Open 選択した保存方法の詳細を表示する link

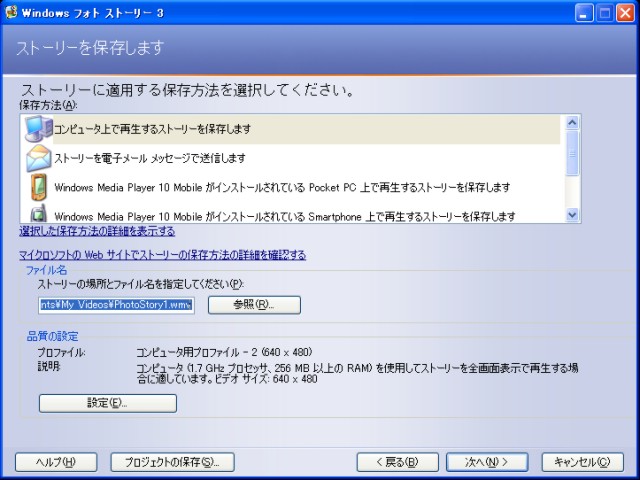tap(97, 231)
